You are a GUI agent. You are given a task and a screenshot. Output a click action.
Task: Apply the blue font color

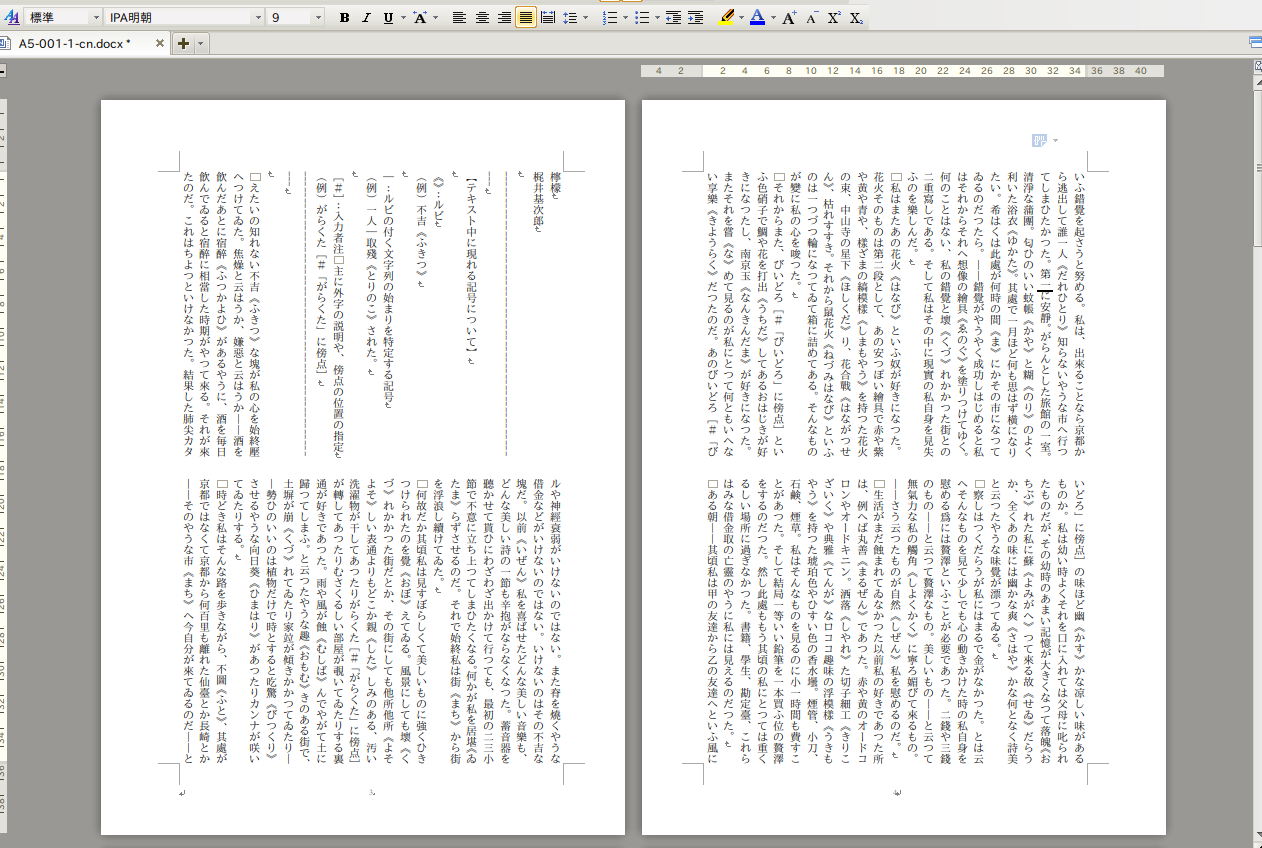(x=757, y=18)
